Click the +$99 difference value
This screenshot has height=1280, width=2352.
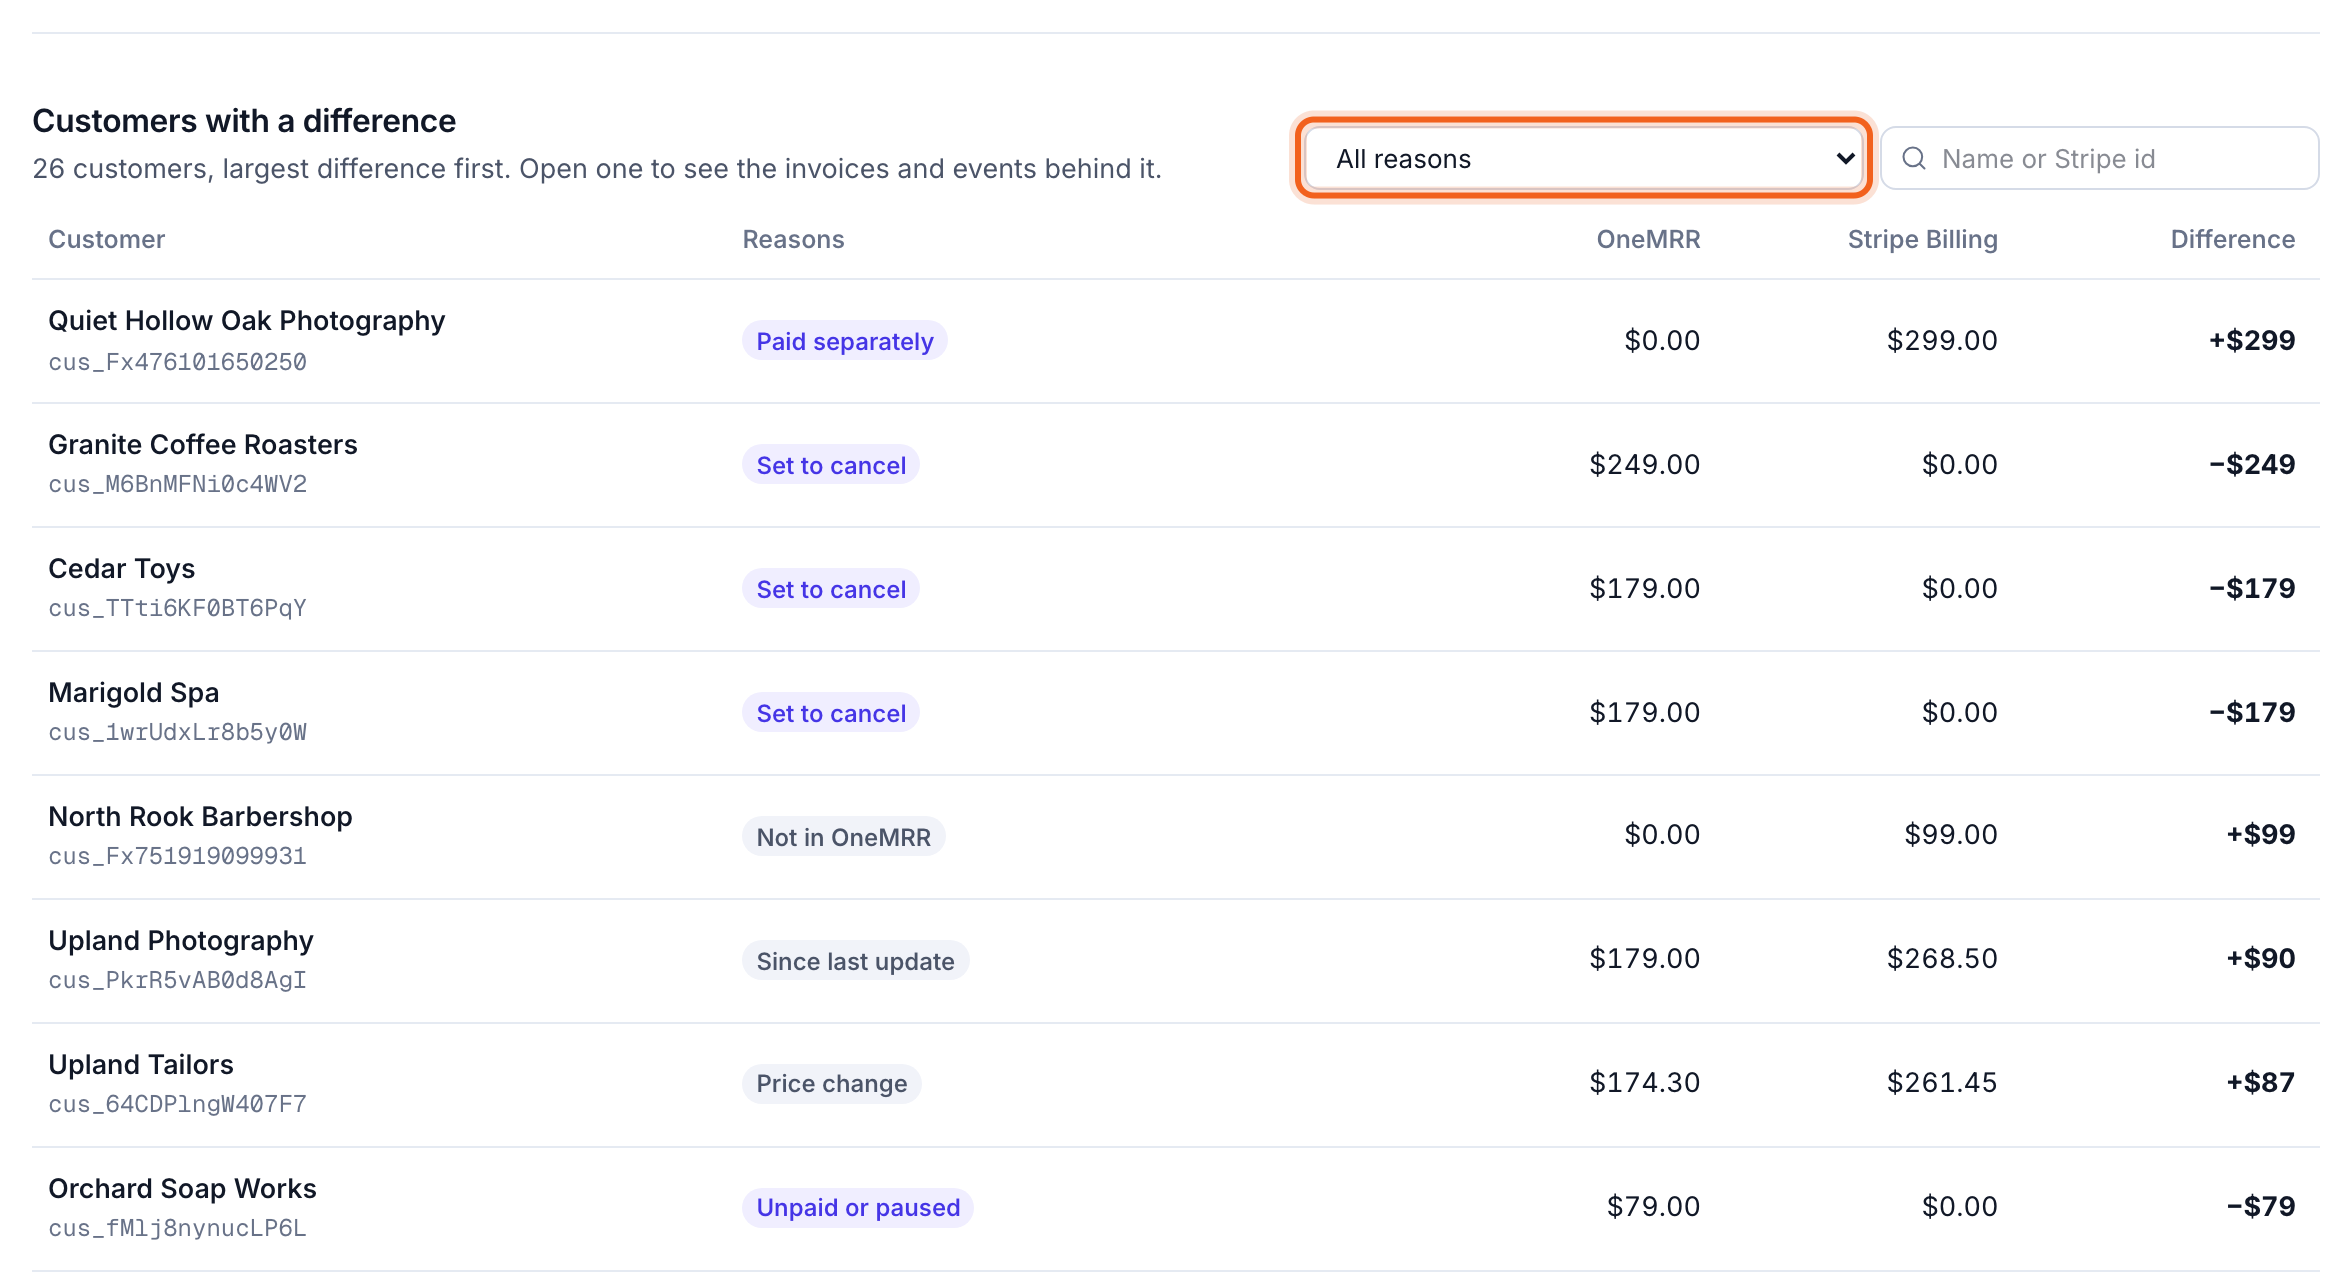click(2260, 835)
